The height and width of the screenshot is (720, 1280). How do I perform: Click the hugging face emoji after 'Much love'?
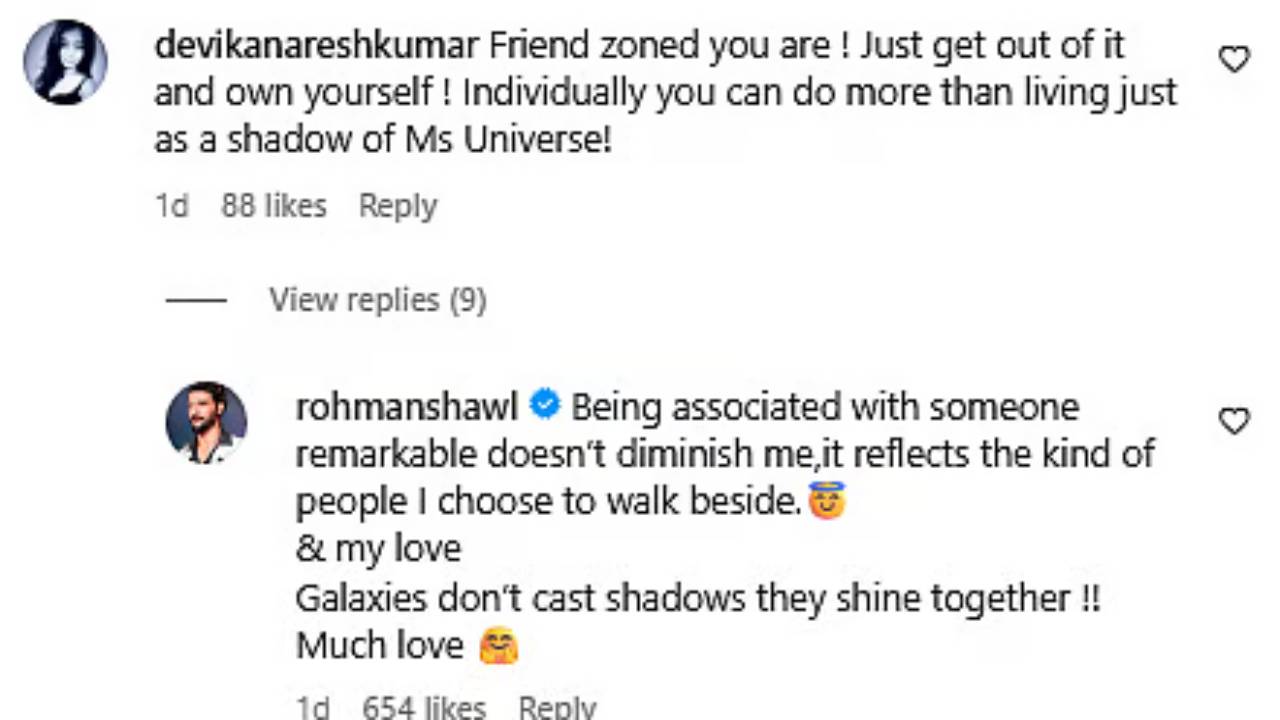[x=498, y=646]
